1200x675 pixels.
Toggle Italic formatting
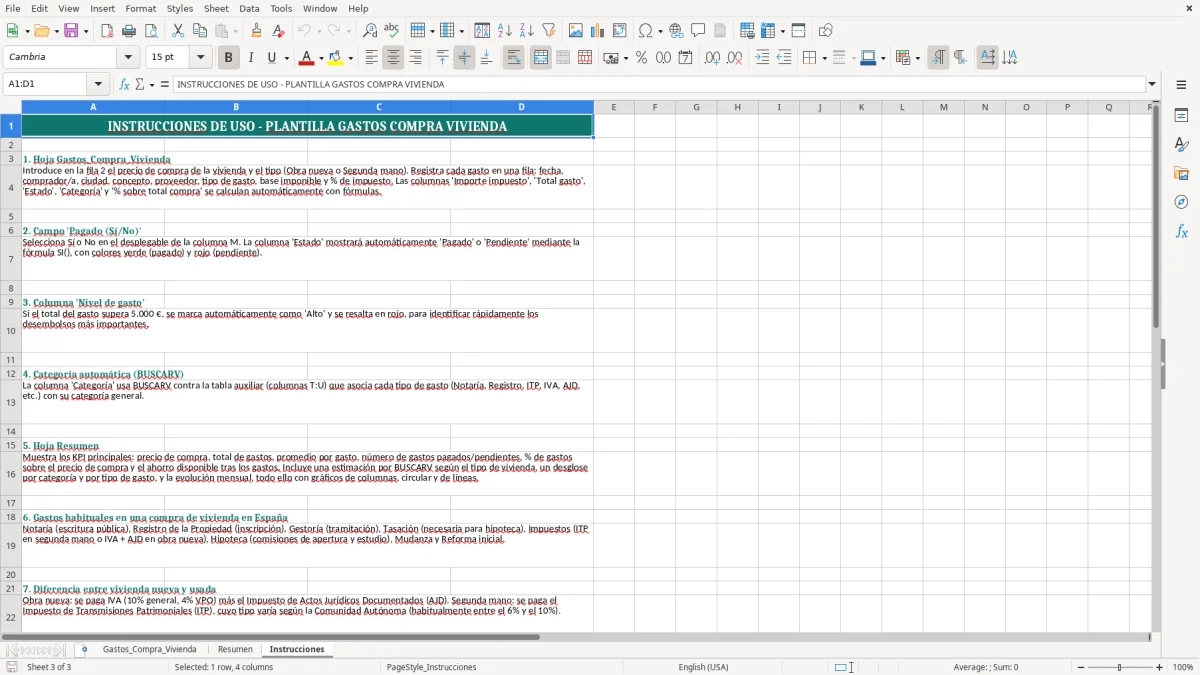click(250, 58)
